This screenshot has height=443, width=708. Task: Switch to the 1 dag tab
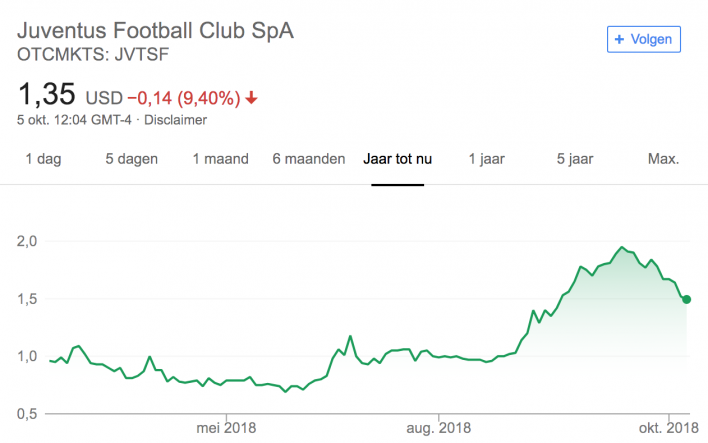click(42, 159)
